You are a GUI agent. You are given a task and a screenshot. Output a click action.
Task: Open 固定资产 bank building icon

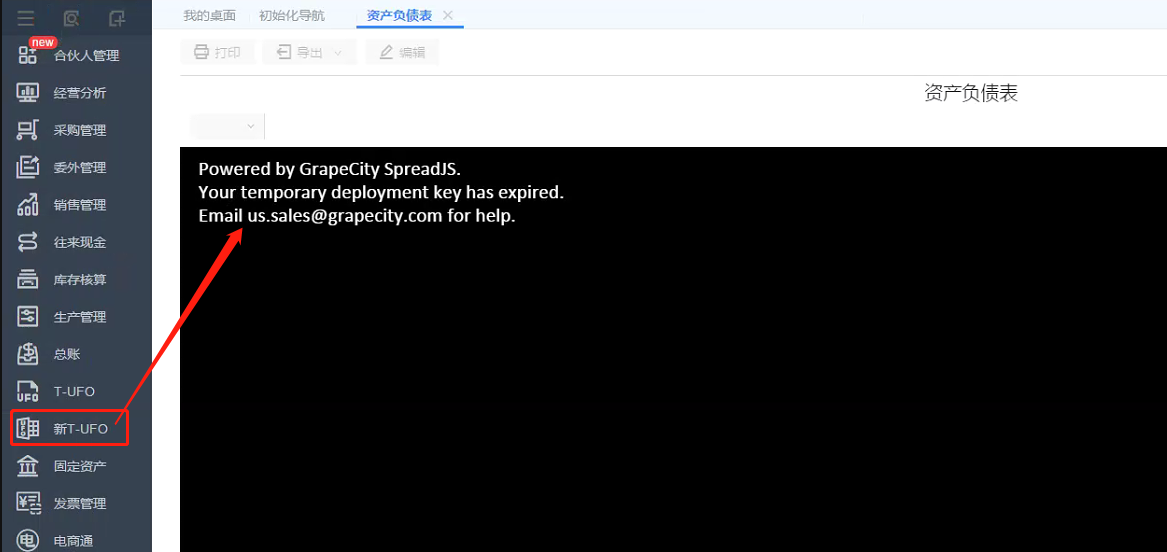point(28,466)
